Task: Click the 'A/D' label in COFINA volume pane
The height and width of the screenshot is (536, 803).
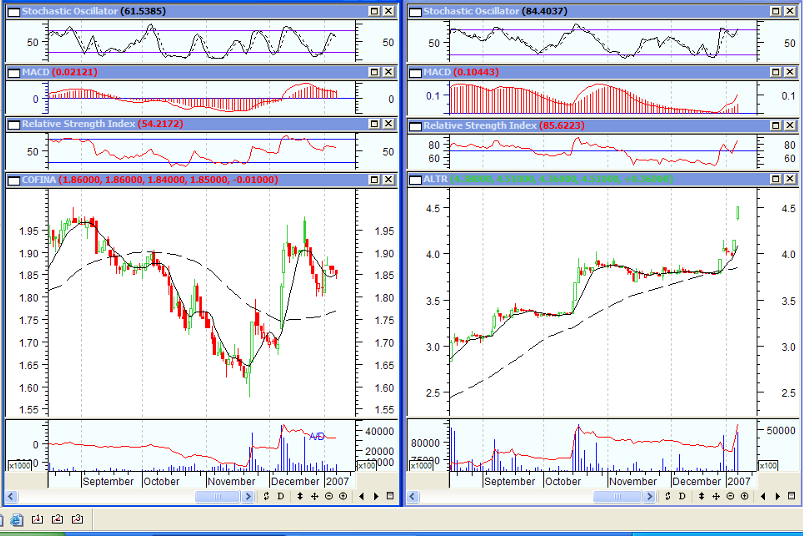Action: [317, 436]
